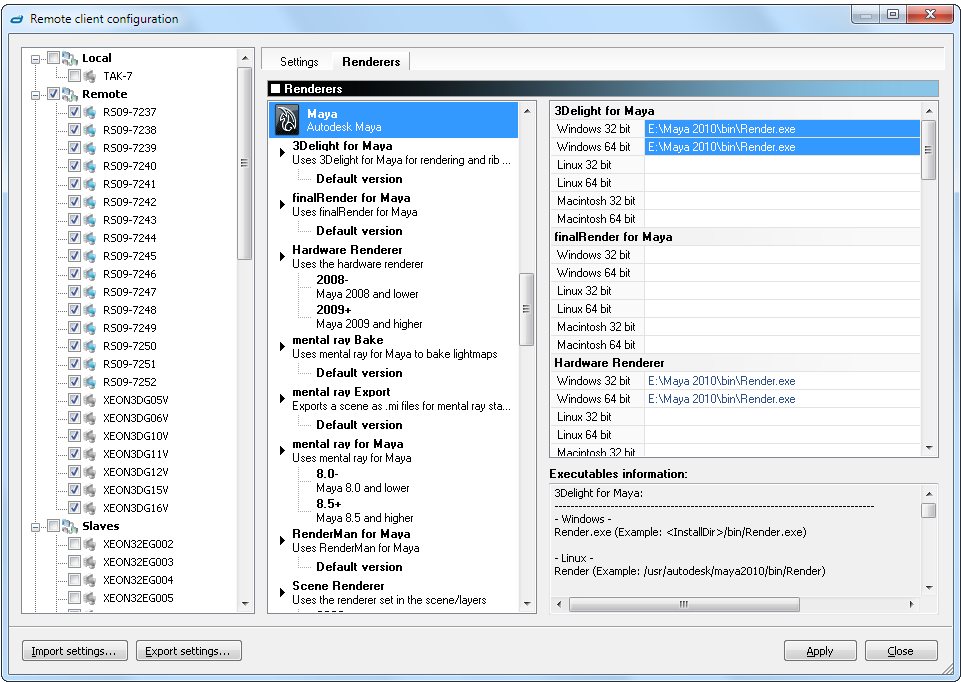The image size is (961, 682).
Task: Collapse the Hardware Renderer disclosure triangle
Action: click(x=282, y=257)
